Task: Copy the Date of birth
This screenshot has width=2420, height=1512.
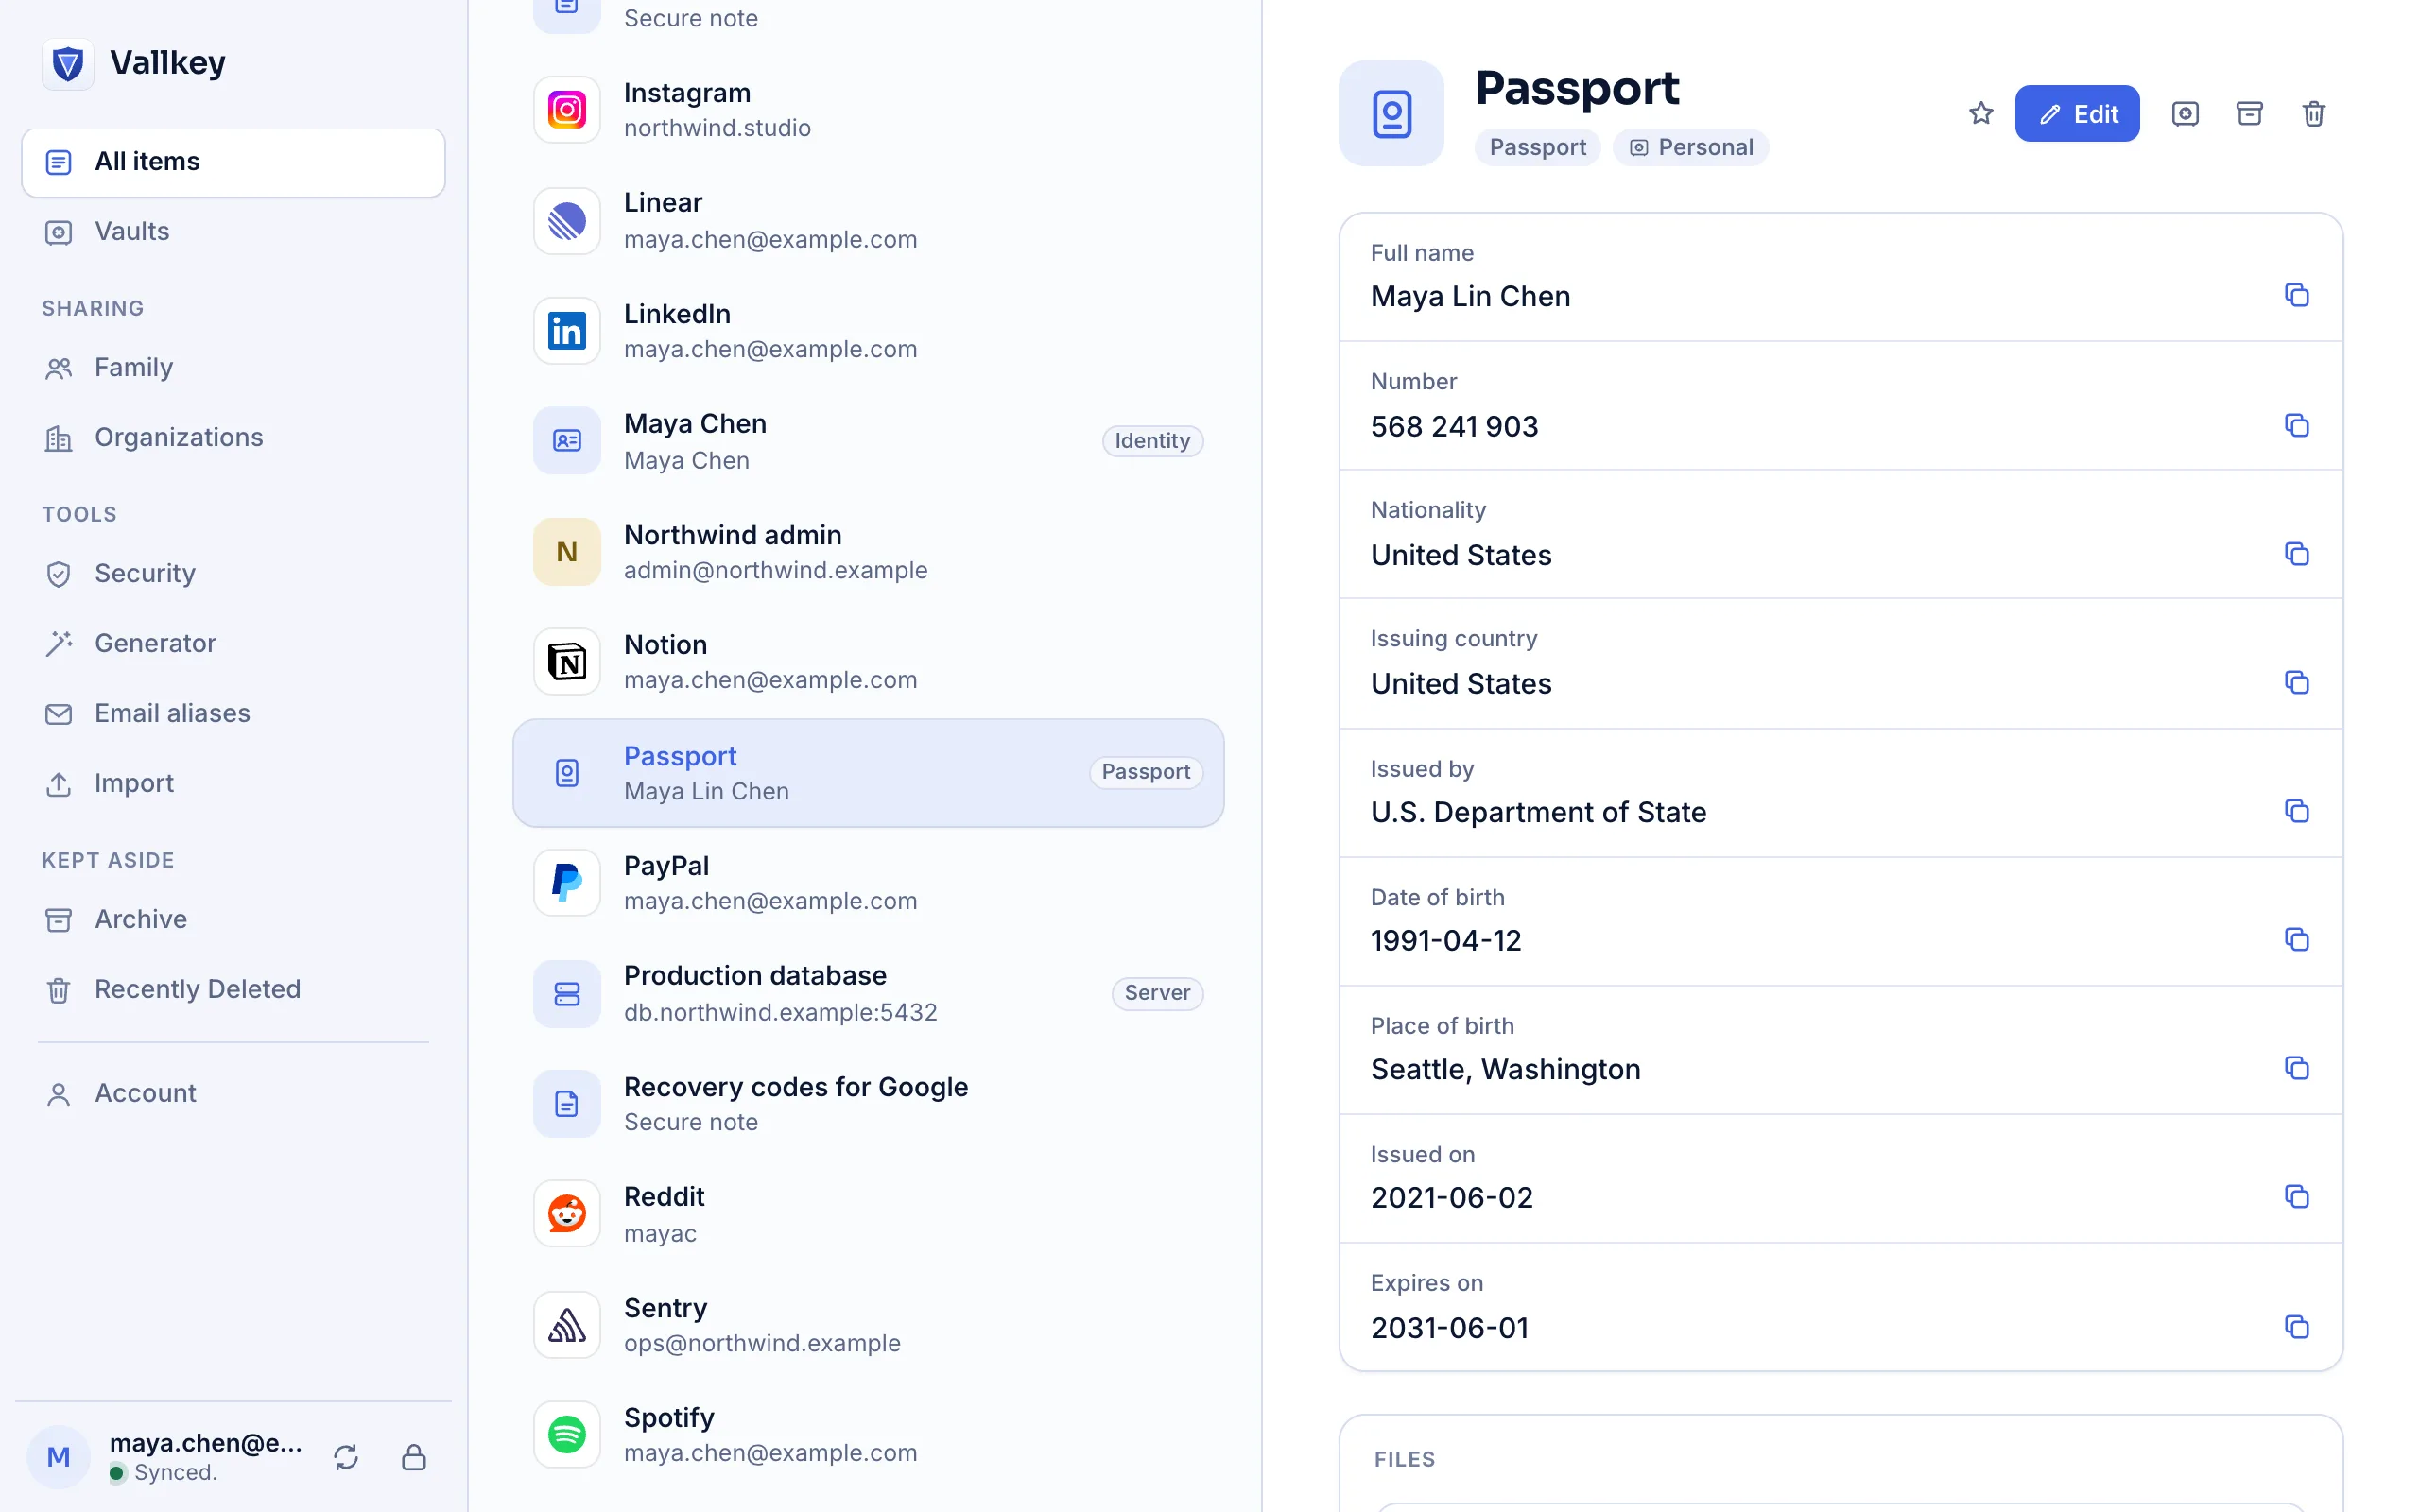Action: [x=2296, y=939]
